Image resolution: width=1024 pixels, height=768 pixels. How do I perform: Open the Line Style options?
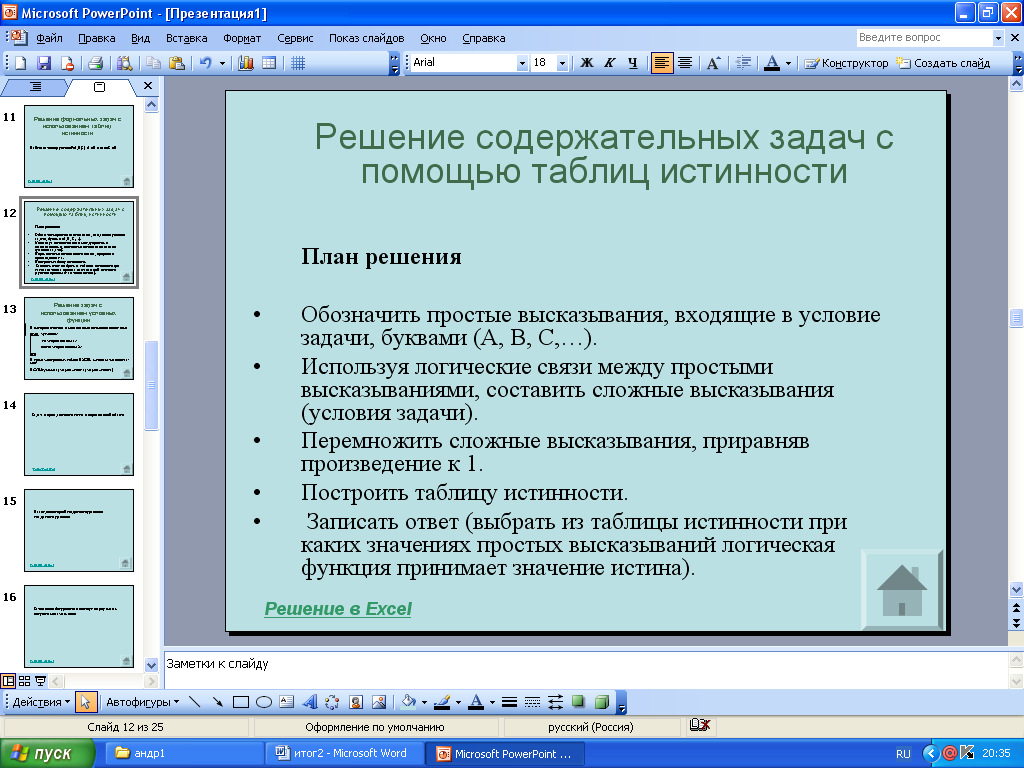click(509, 702)
